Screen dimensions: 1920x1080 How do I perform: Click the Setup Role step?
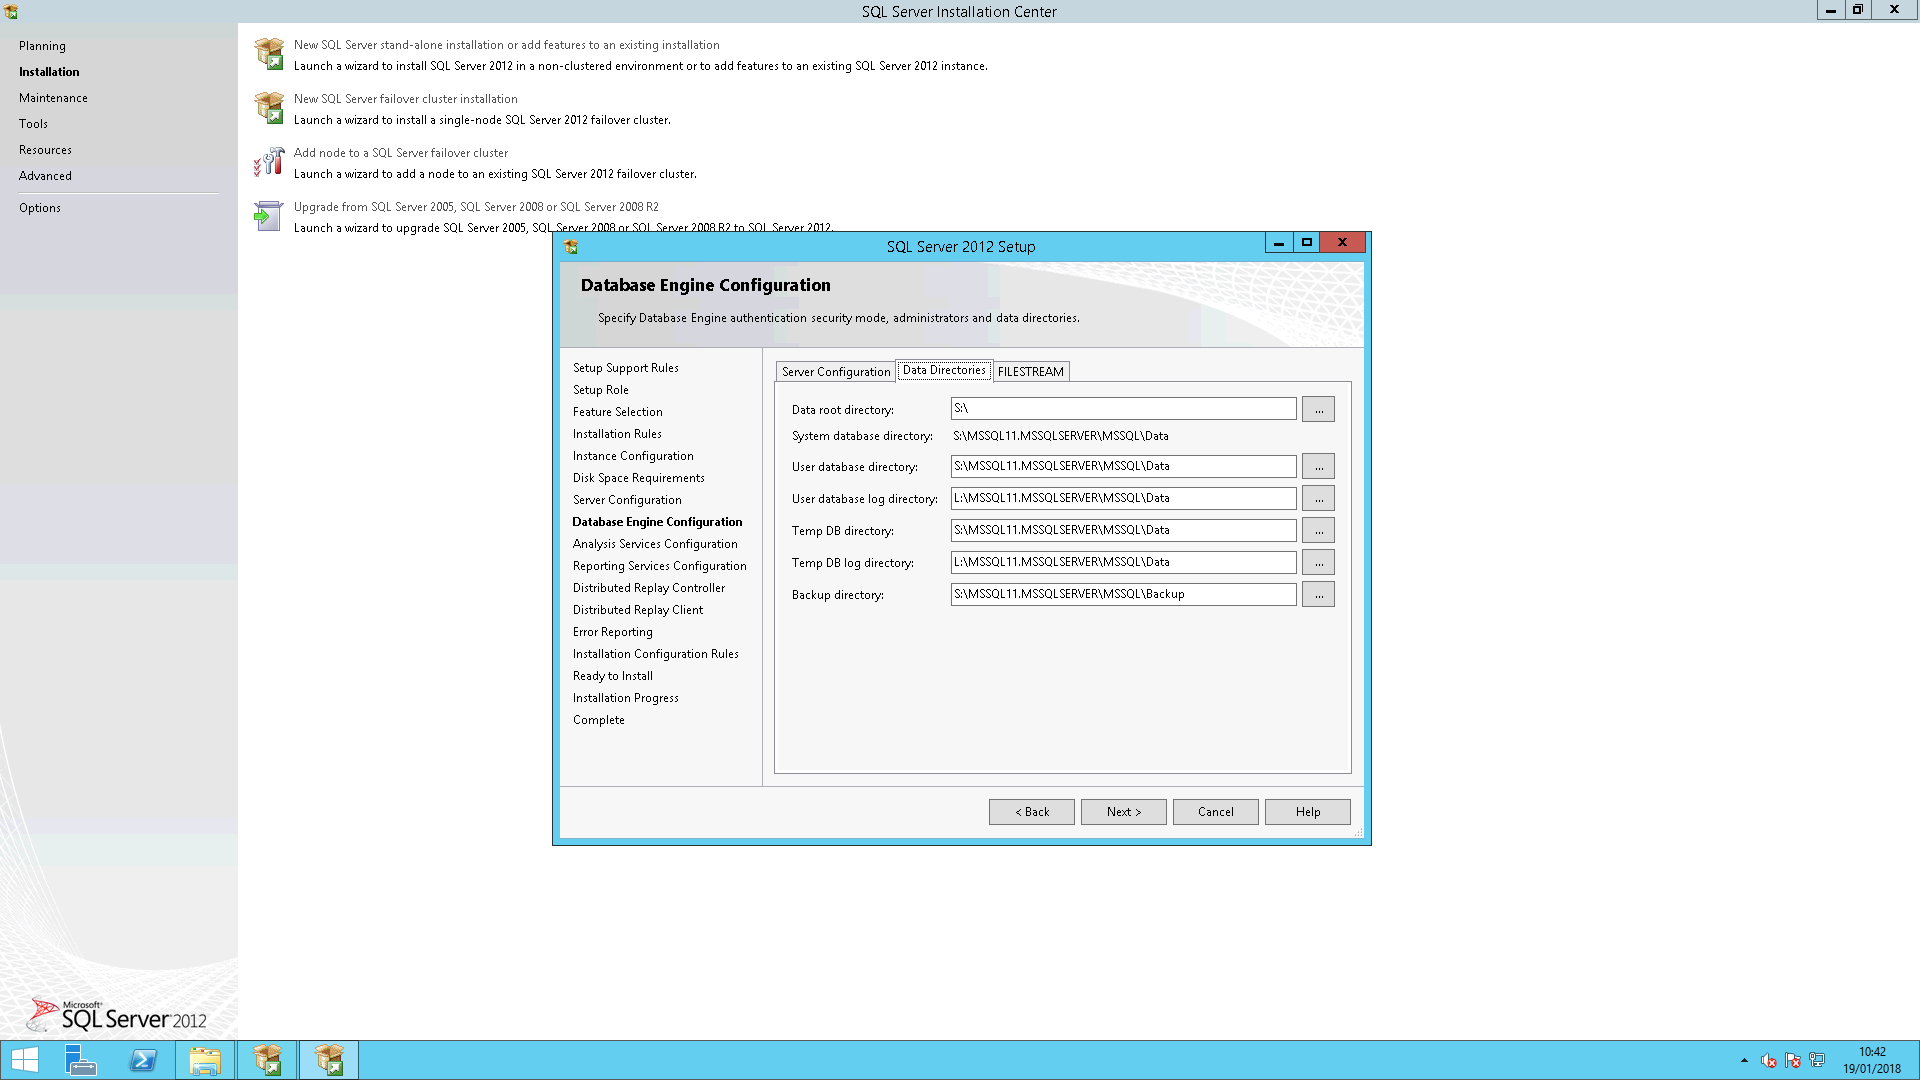[x=600, y=390]
